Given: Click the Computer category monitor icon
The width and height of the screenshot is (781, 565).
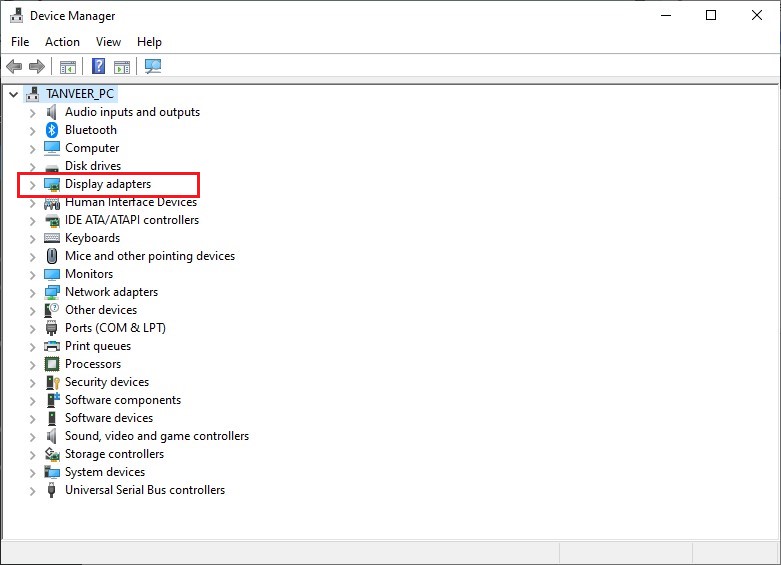Looking at the screenshot, I should click(x=52, y=148).
